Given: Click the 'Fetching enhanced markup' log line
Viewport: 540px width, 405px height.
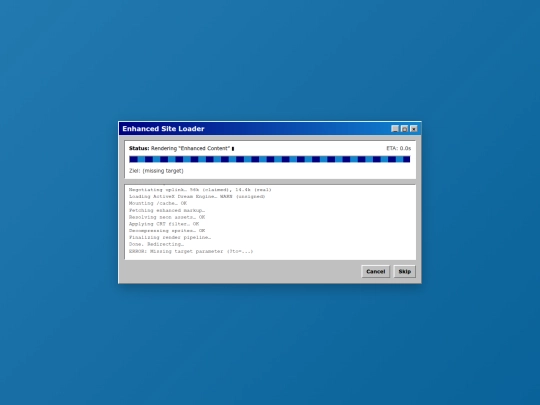Looking at the screenshot, I should [167, 210].
